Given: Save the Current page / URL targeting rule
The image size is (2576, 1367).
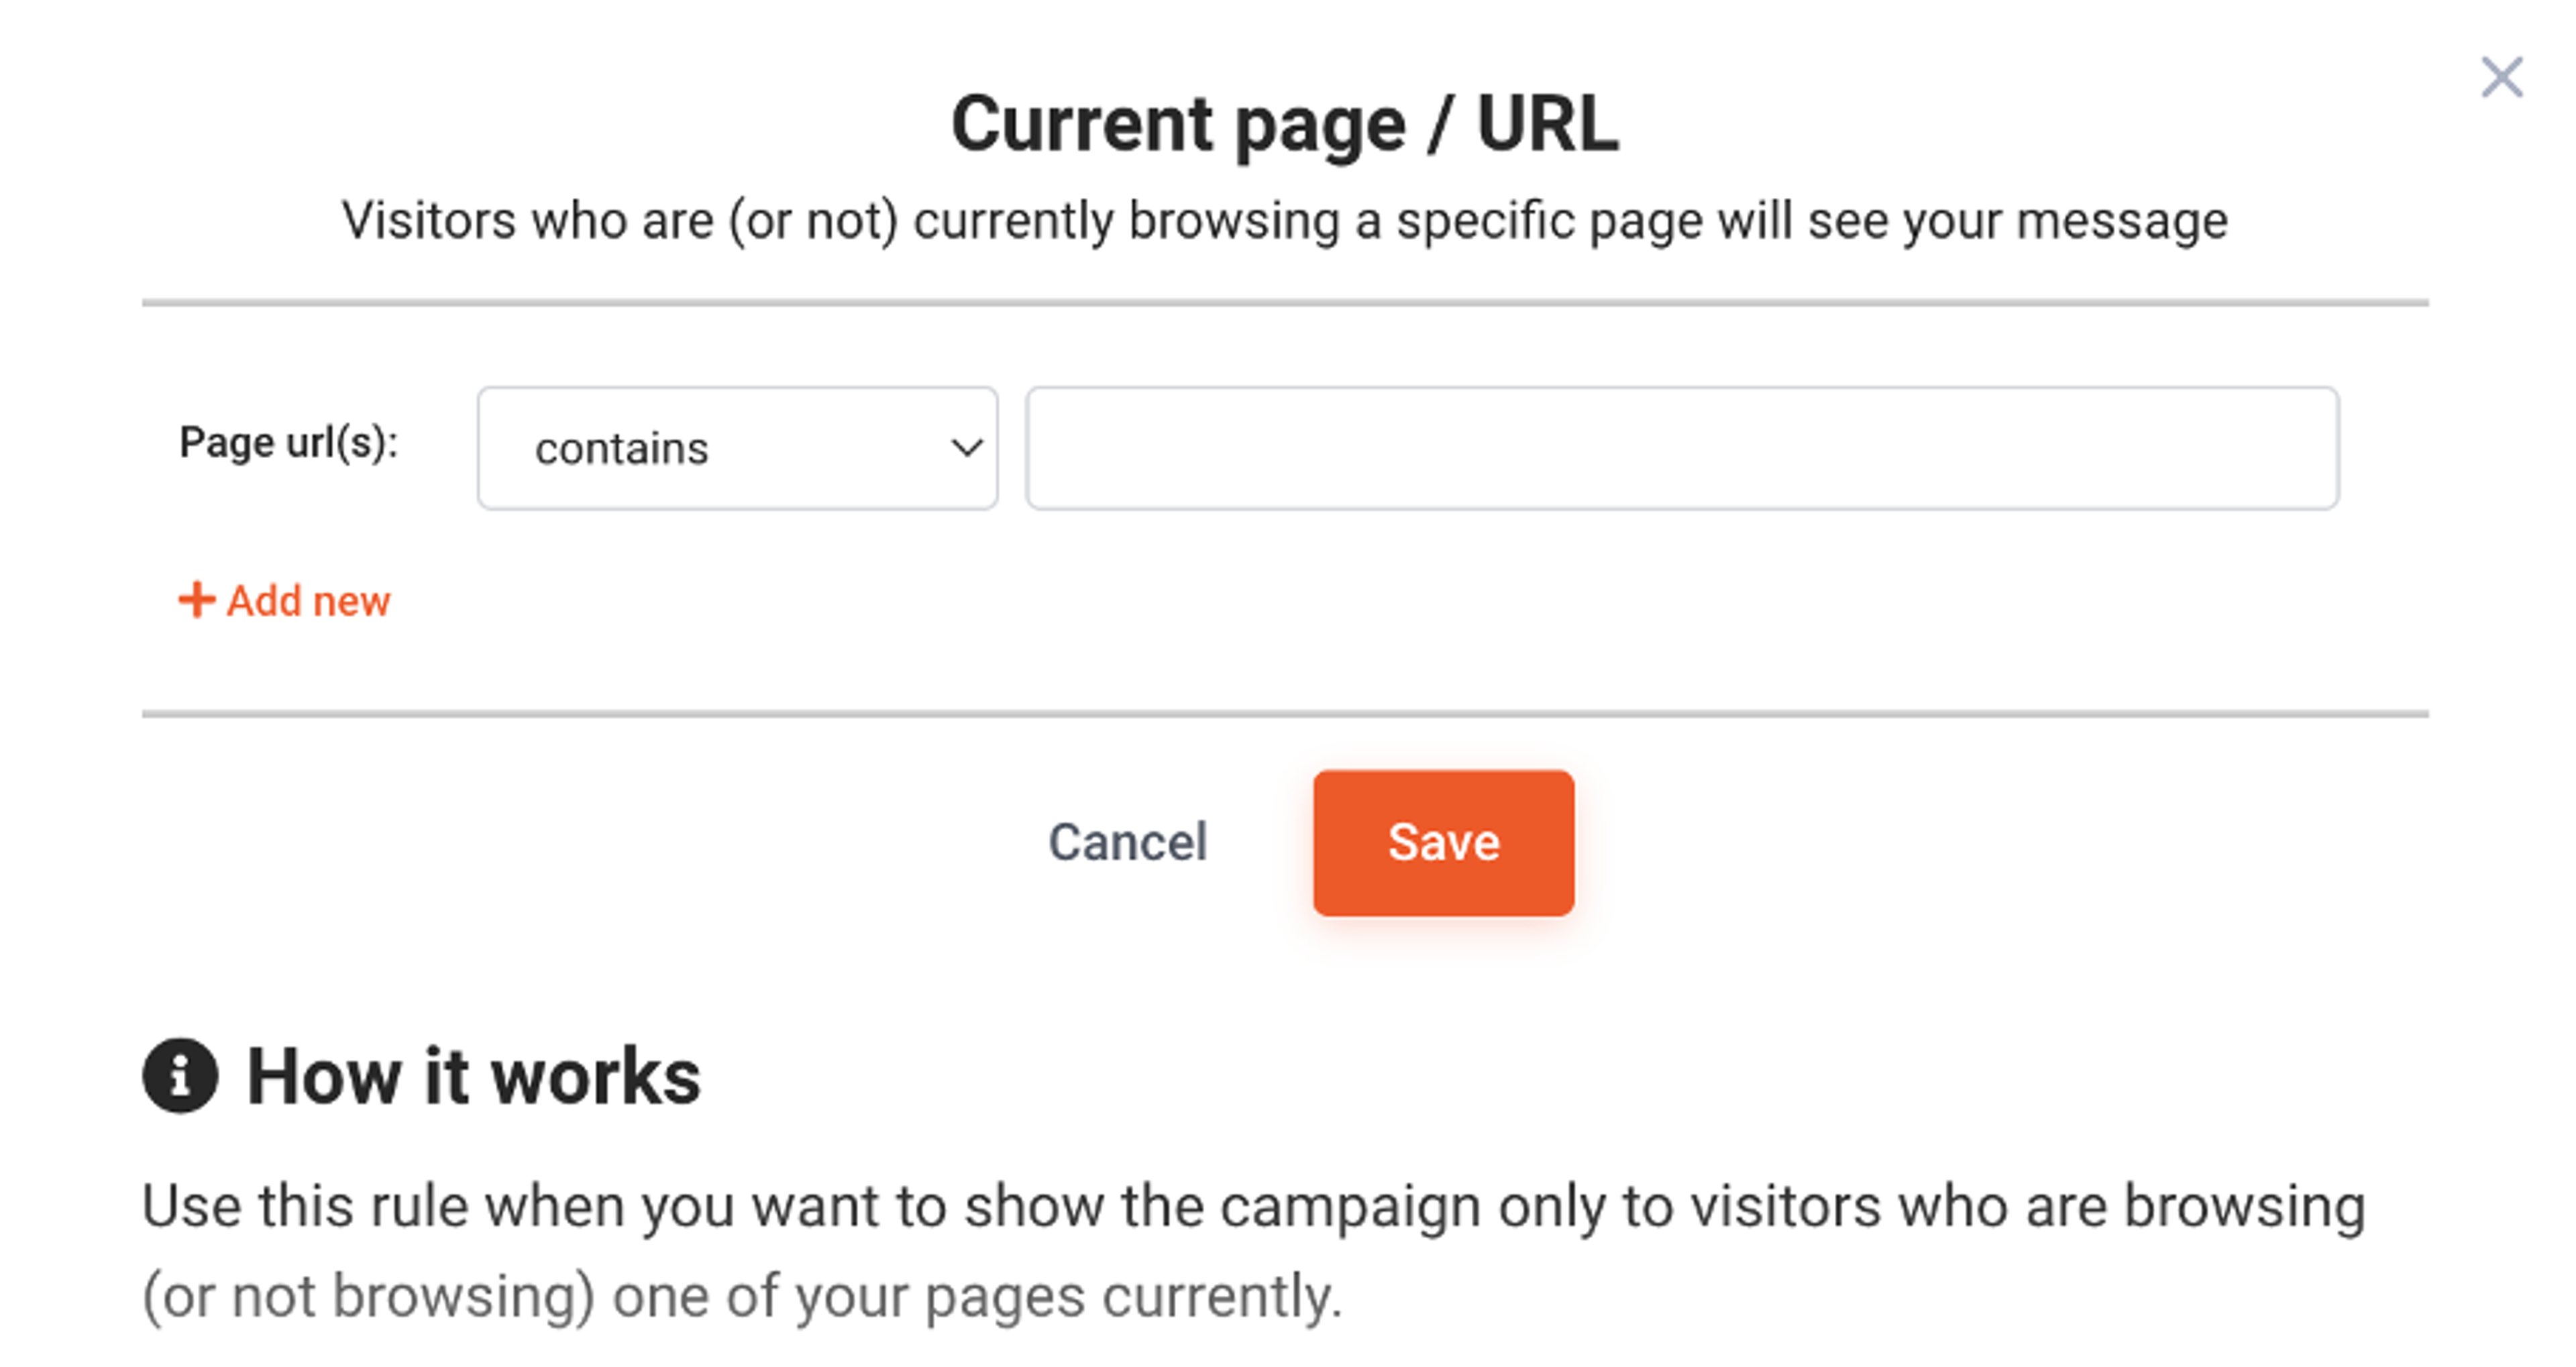Looking at the screenshot, I should point(1443,843).
